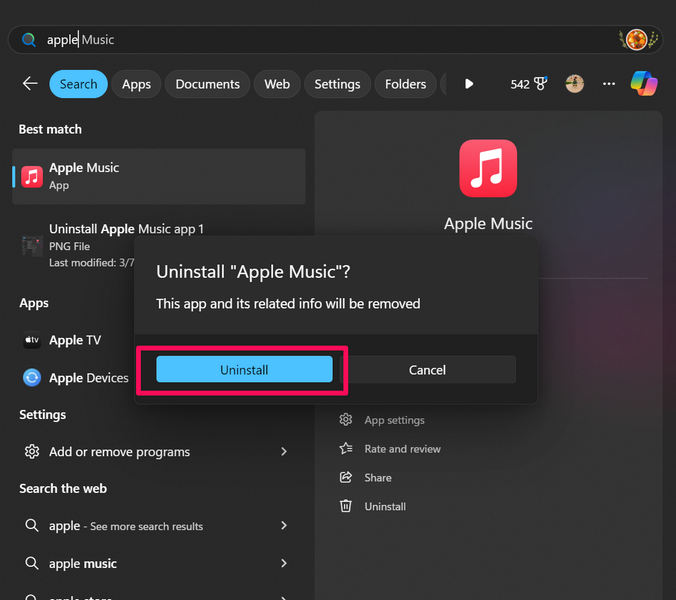Click the Share icon in preview pane
This screenshot has width=676, height=600.
(x=346, y=478)
